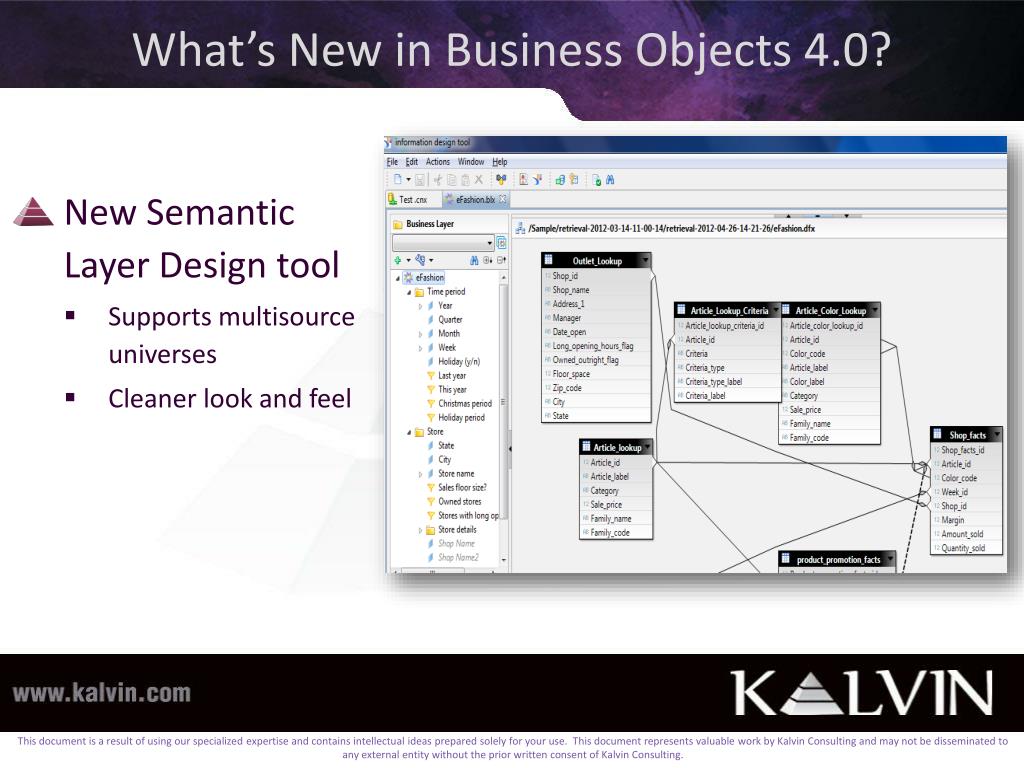Viewport: 1024px width, 768px height.
Task: Open the Article_Lookup_Criteria table dropdown arrow
Action: (x=776, y=310)
